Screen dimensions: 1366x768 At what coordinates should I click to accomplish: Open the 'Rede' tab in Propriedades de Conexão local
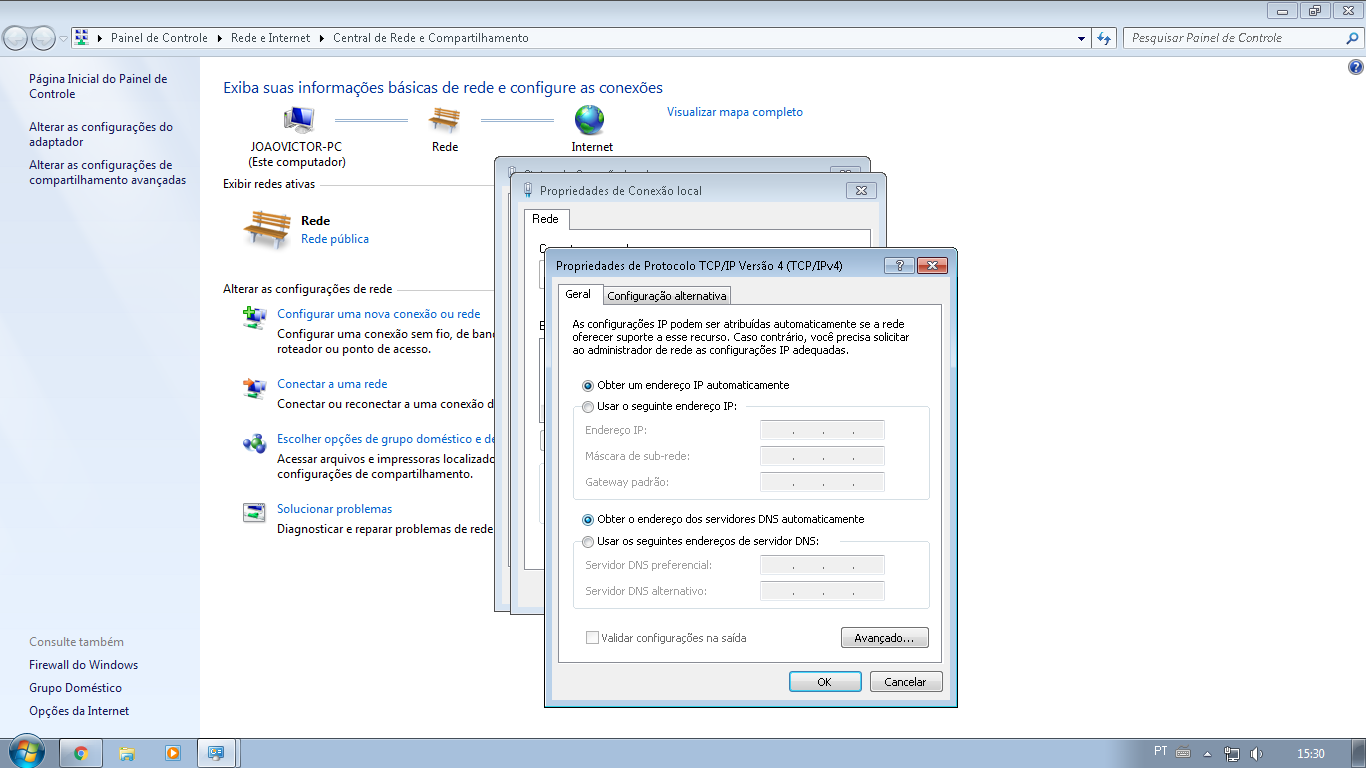546,219
